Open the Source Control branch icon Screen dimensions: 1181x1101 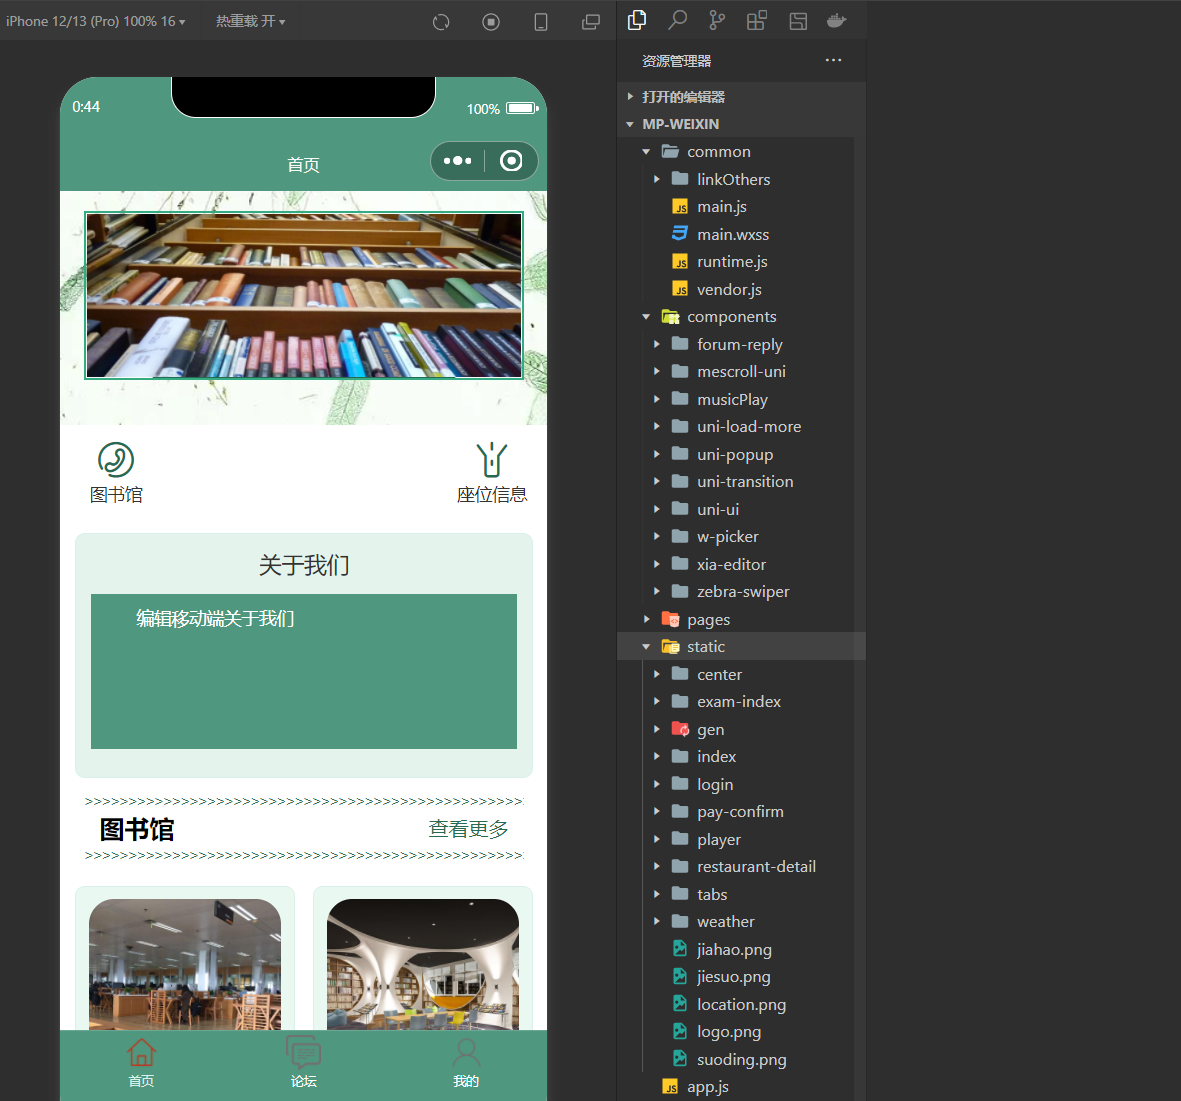click(717, 20)
